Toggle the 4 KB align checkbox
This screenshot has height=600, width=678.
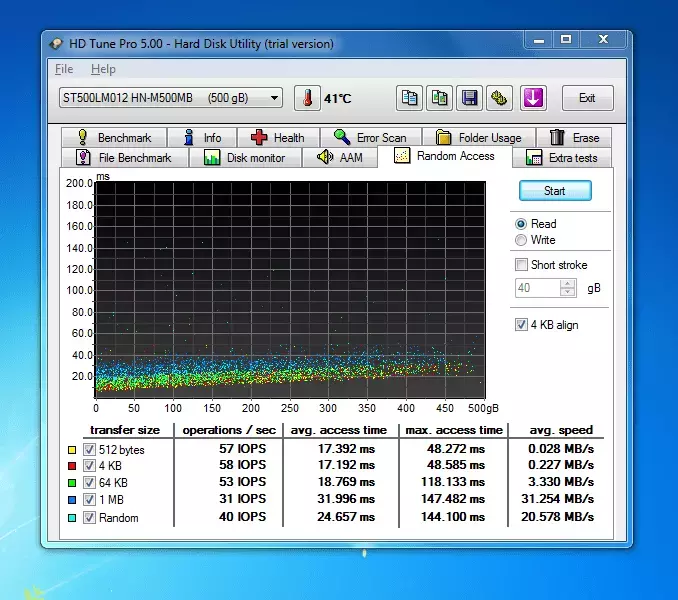click(x=521, y=325)
